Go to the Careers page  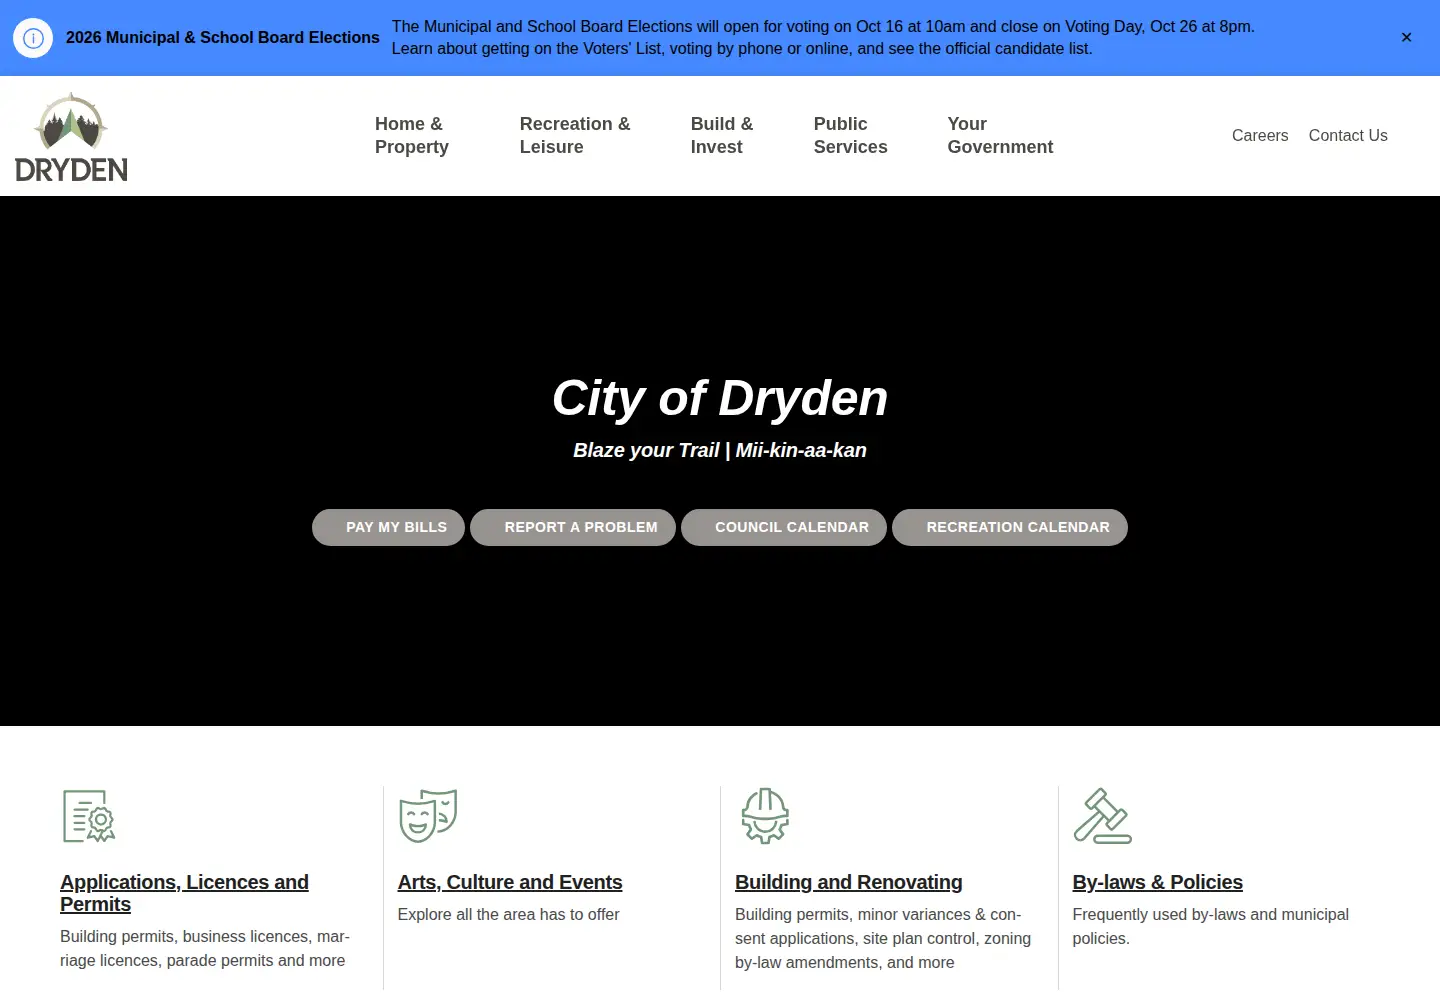(x=1260, y=135)
